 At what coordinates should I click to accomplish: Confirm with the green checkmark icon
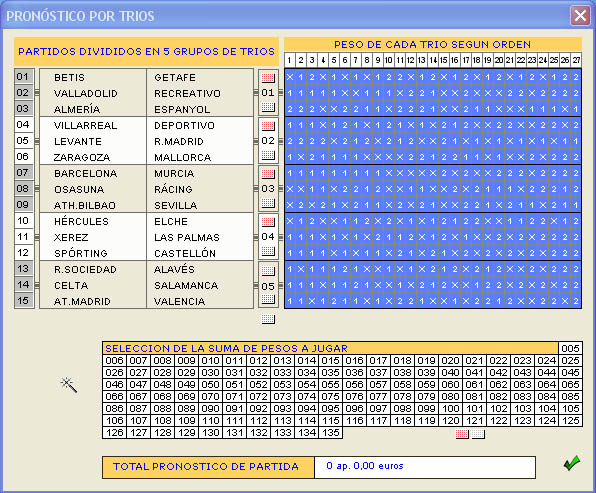[572, 463]
